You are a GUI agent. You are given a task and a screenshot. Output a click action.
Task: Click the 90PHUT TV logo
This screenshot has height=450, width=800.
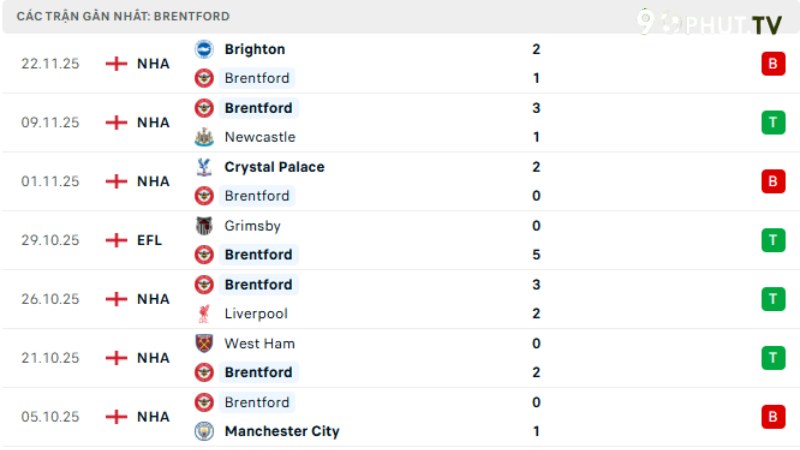710,23
